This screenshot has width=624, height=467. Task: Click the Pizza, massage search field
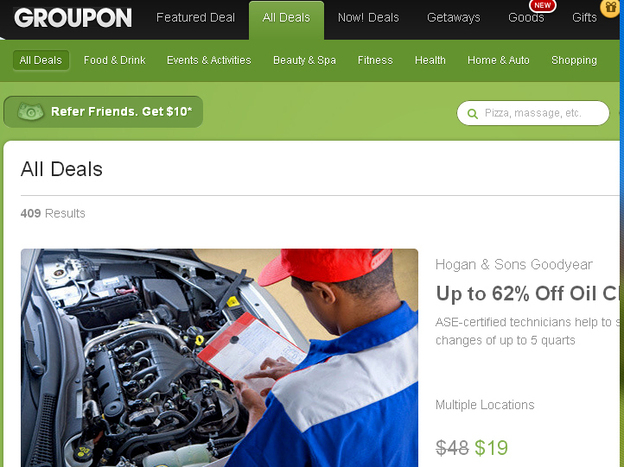[x=533, y=113]
